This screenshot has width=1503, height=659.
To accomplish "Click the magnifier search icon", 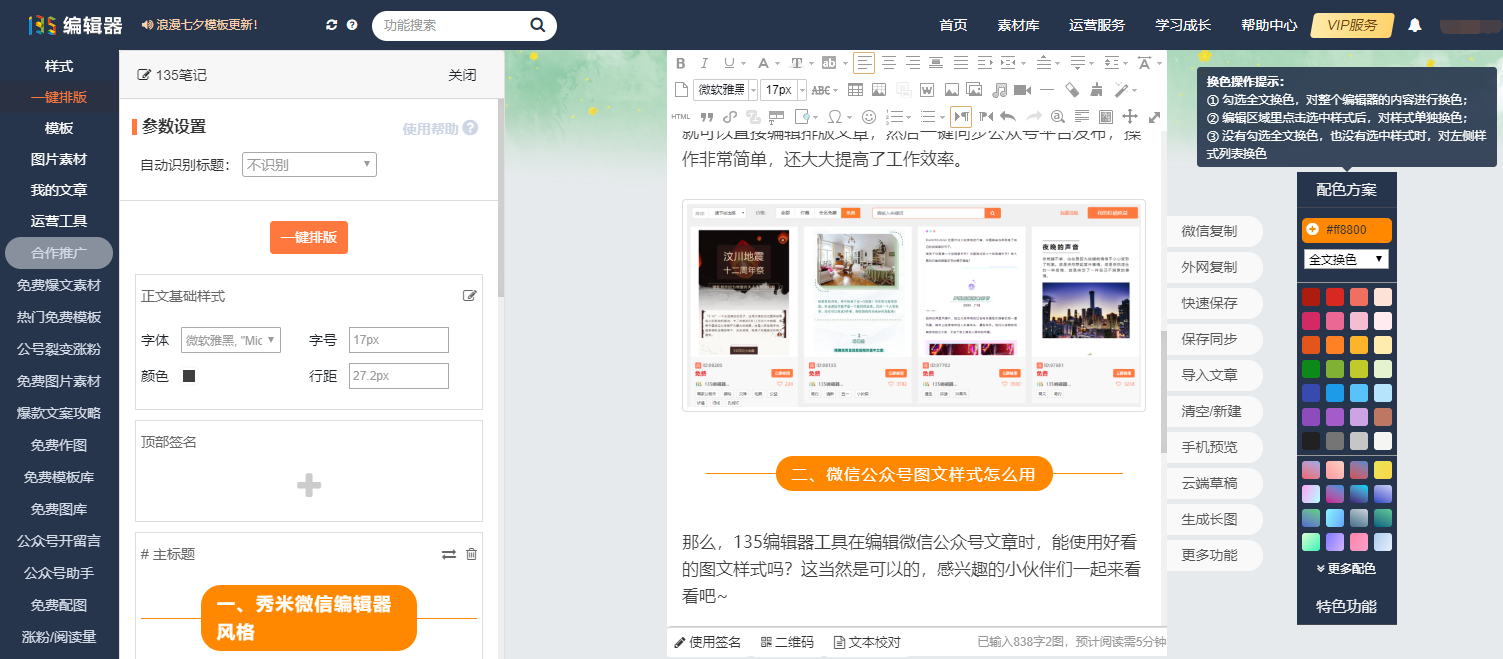I will pyautogui.click(x=538, y=25).
